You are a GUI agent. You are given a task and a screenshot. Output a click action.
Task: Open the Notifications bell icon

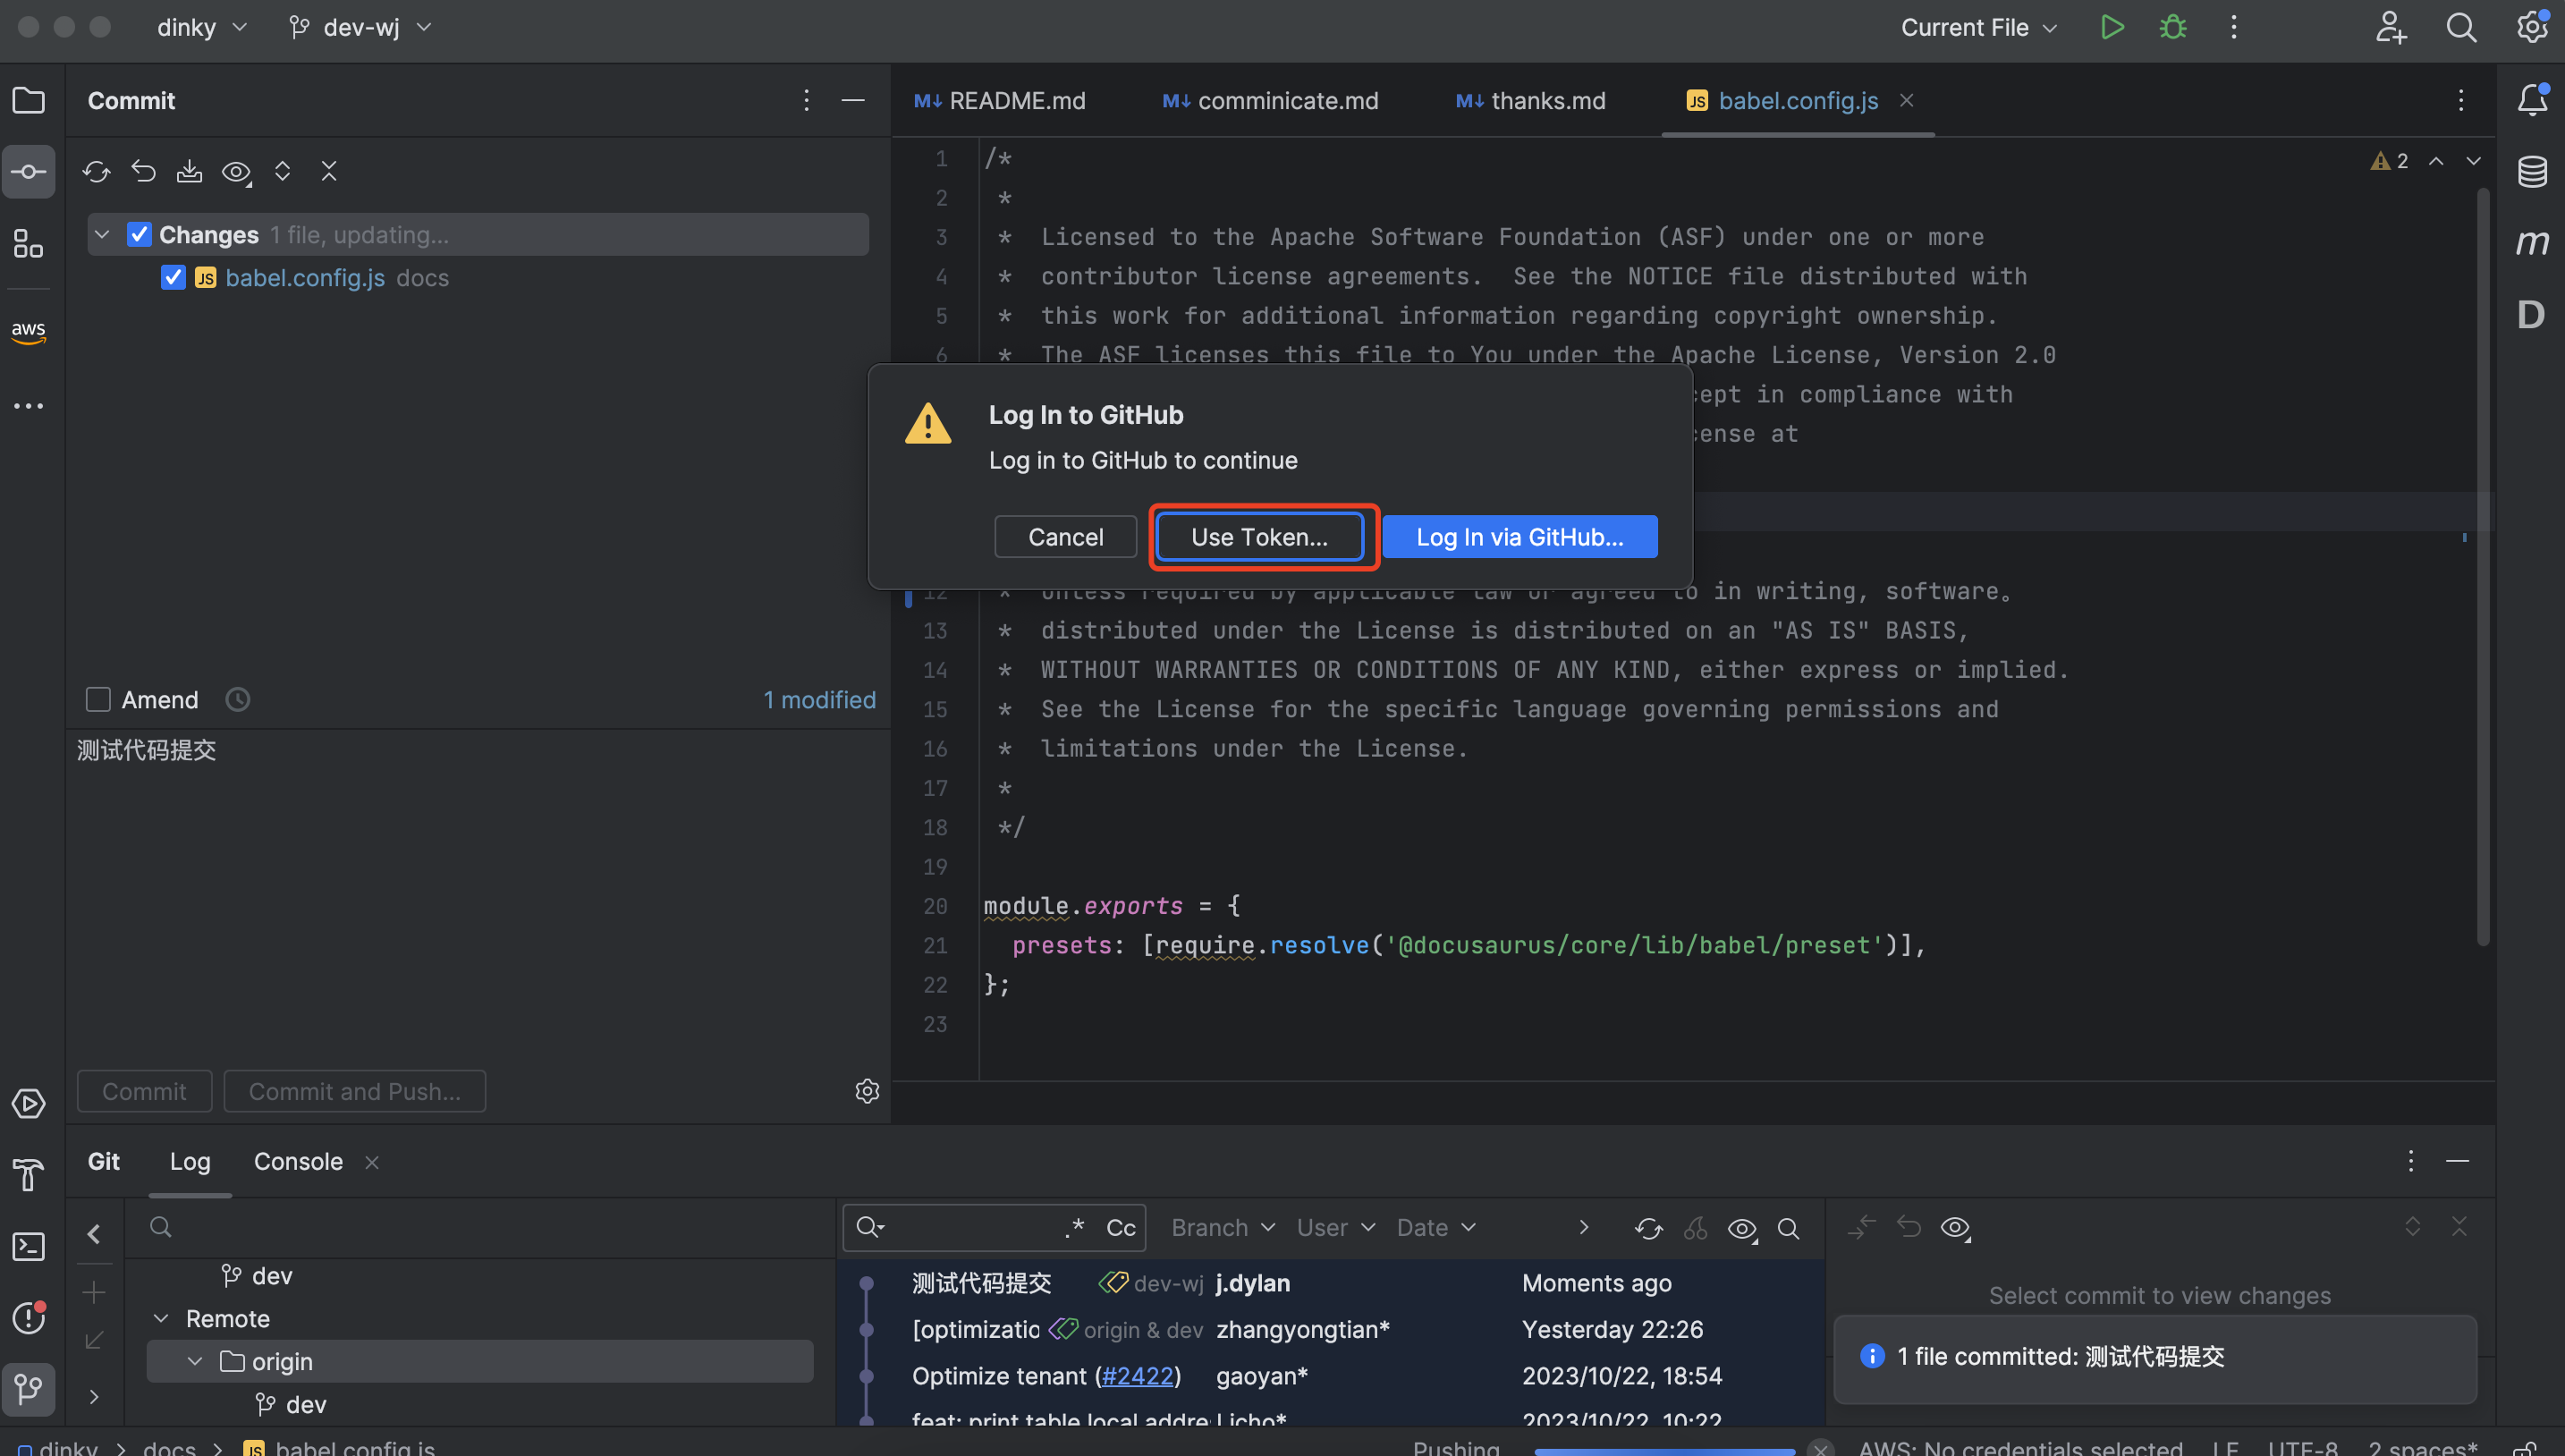[x=2532, y=99]
